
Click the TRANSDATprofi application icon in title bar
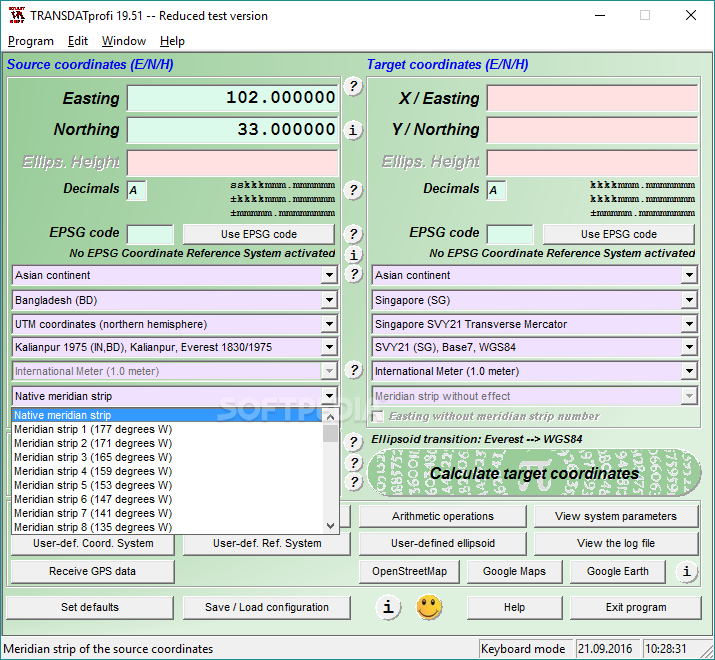coord(17,15)
